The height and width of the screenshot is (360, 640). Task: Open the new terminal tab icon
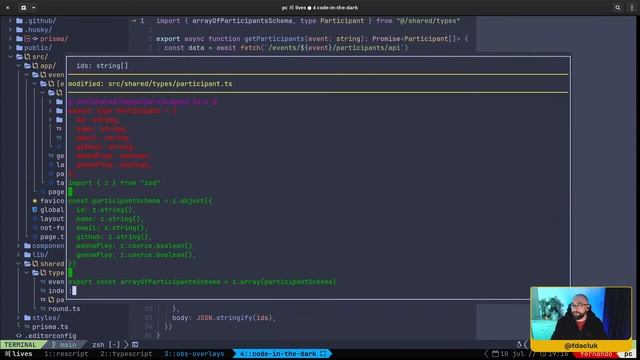pos(23,7)
